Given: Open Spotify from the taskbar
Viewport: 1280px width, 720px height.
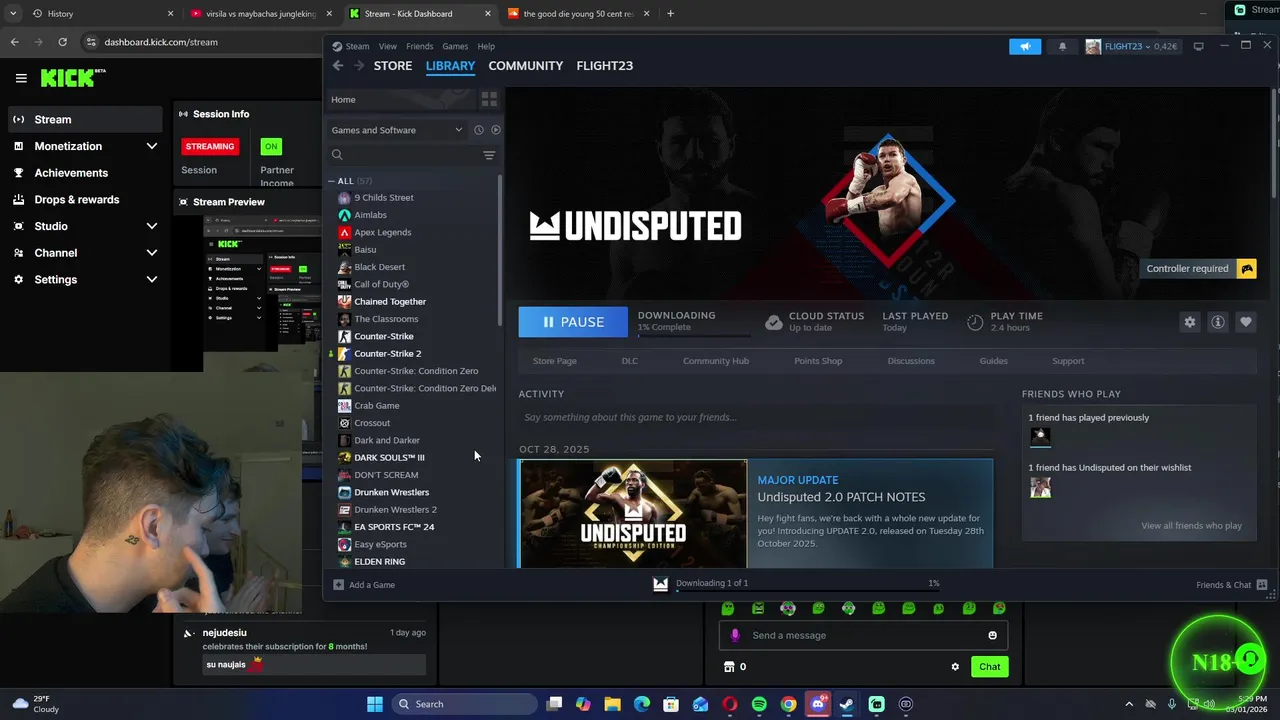Looking at the screenshot, I should click(x=759, y=704).
